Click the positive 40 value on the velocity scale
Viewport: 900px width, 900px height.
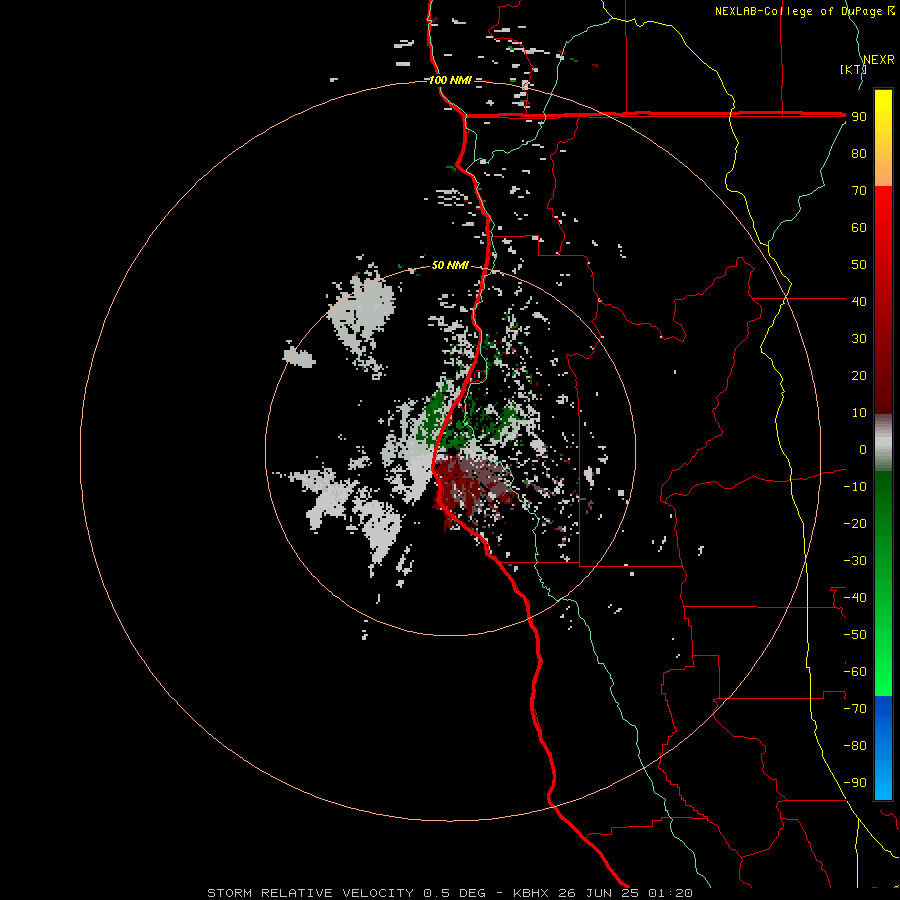point(859,301)
